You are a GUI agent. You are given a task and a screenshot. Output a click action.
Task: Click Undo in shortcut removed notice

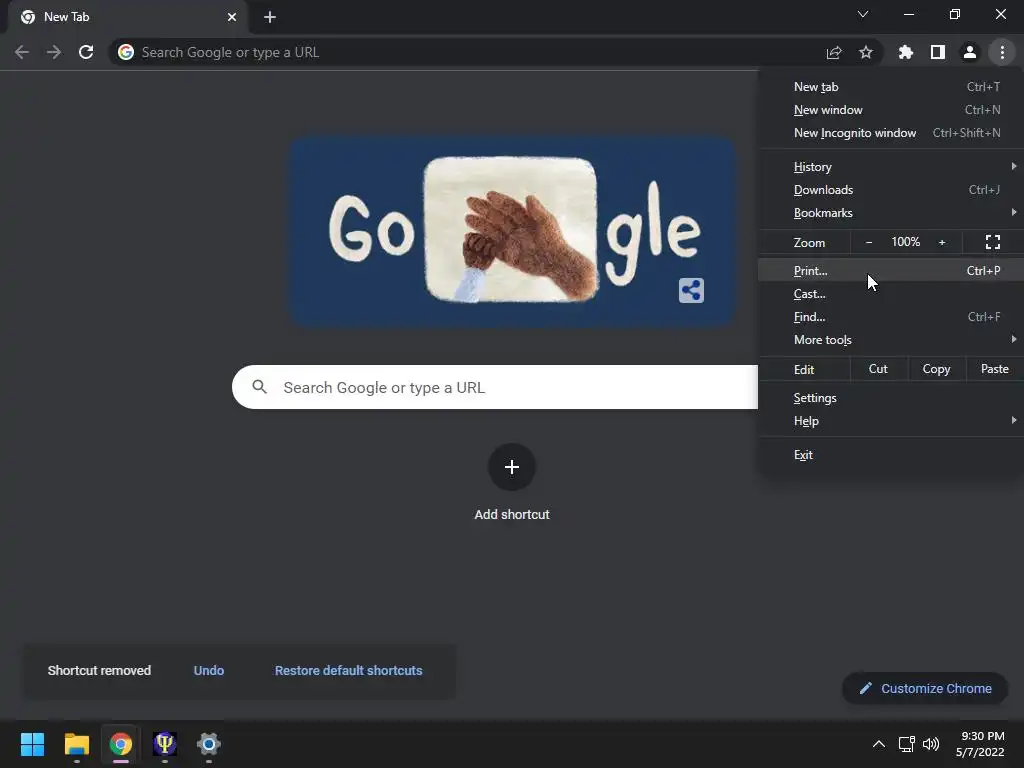pos(209,671)
